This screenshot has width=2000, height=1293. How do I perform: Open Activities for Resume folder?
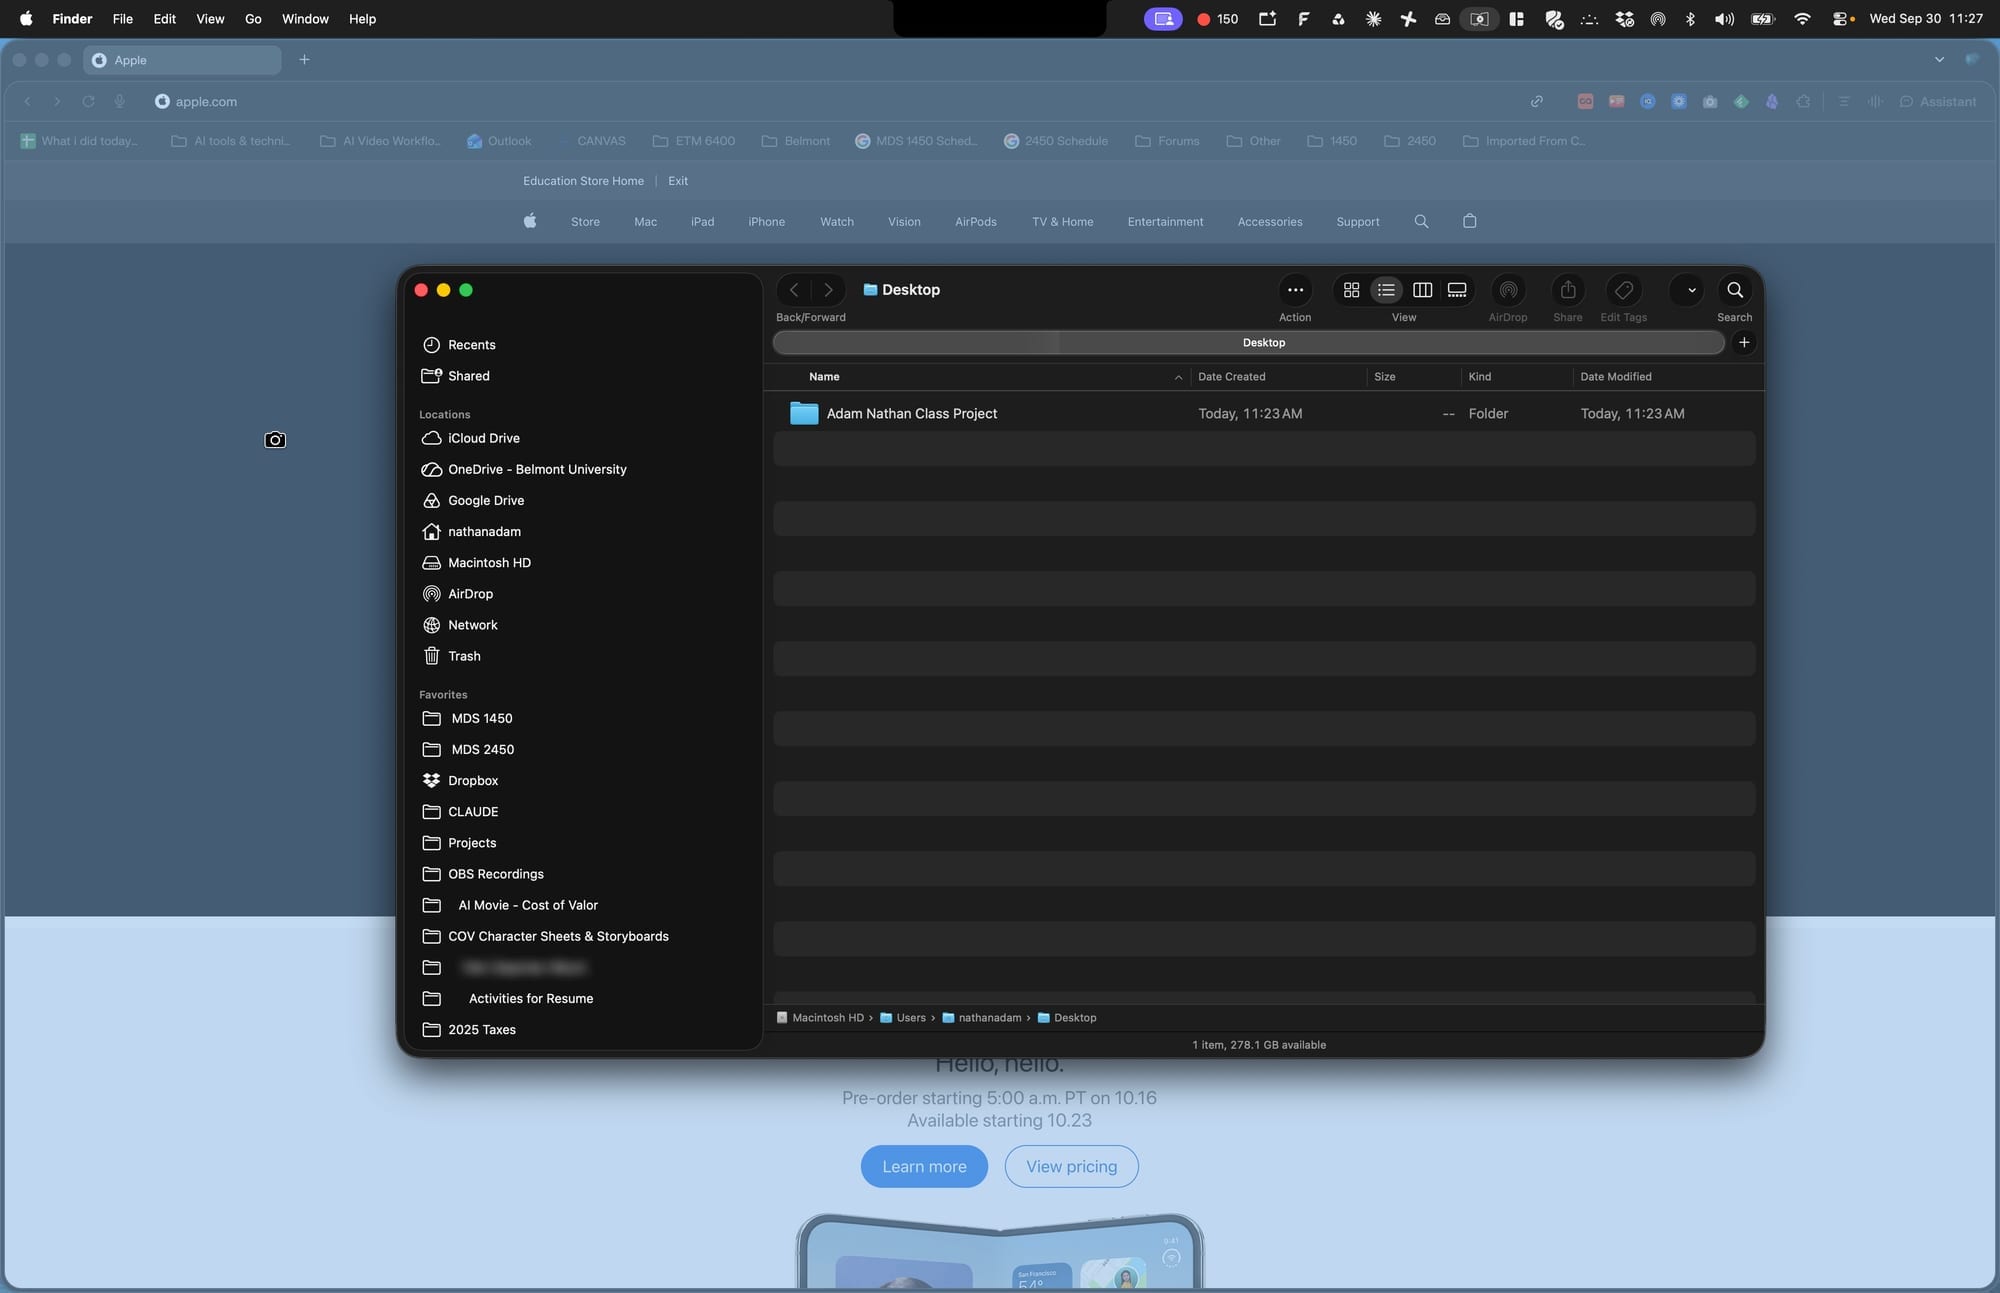pos(530,999)
